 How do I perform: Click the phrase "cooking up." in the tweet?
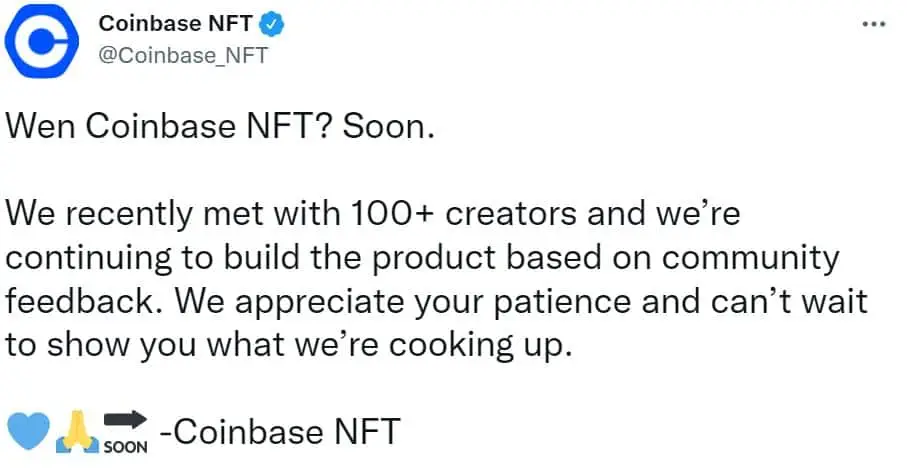point(480,346)
